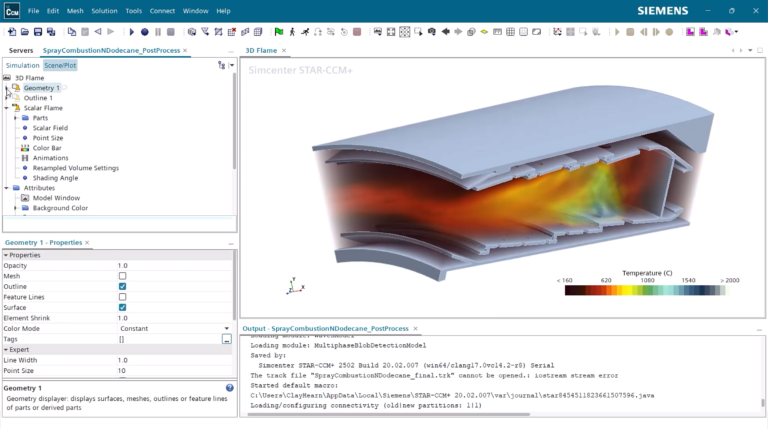
Task: Uncheck the Outline checkbox
Action: click(x=122, y=286)
